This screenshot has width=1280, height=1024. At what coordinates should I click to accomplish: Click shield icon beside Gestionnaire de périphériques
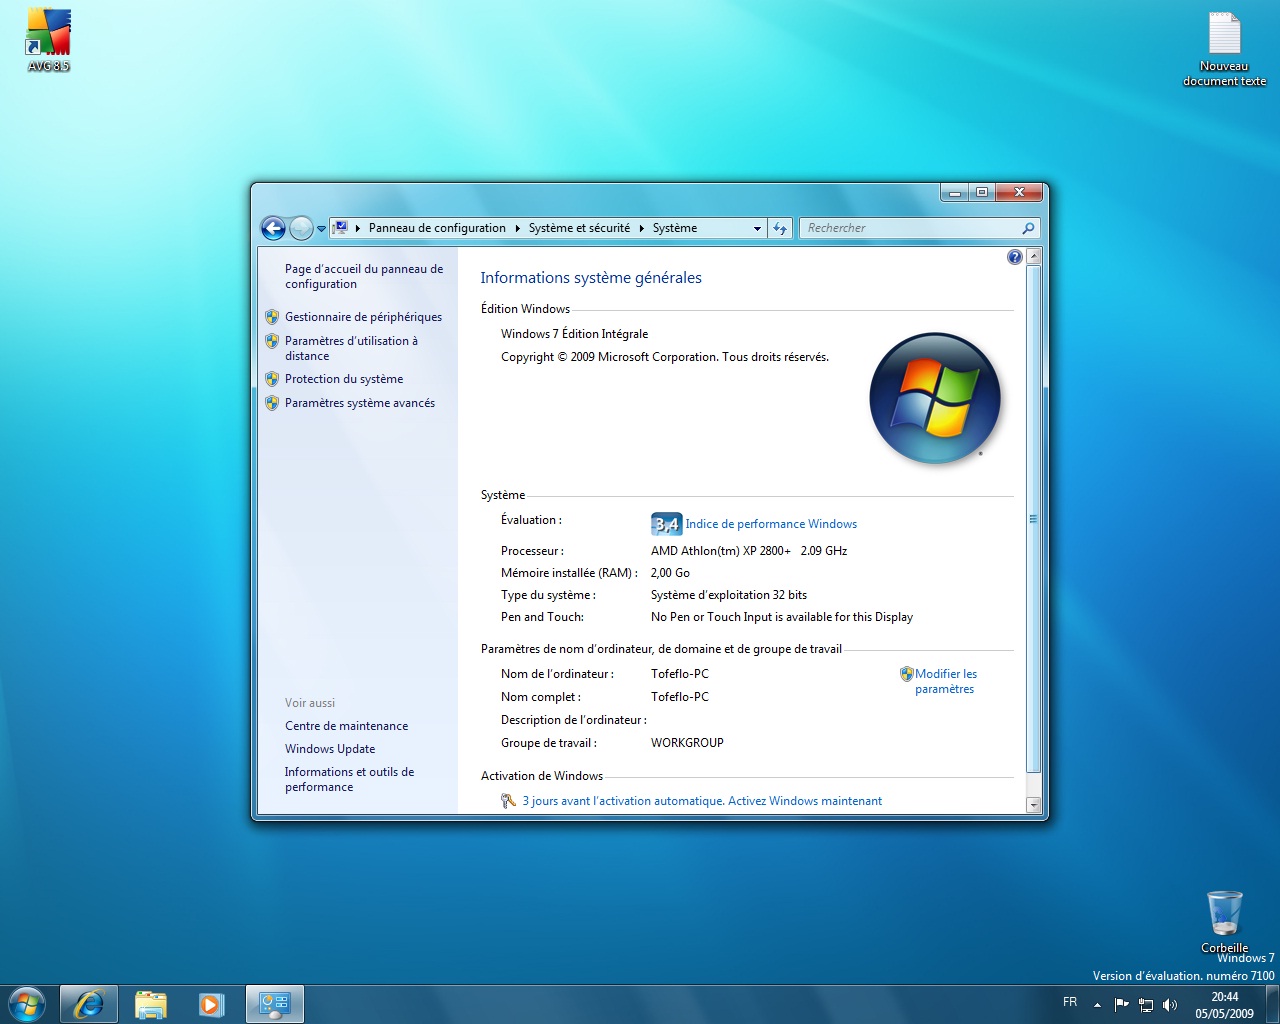(272, 317)
